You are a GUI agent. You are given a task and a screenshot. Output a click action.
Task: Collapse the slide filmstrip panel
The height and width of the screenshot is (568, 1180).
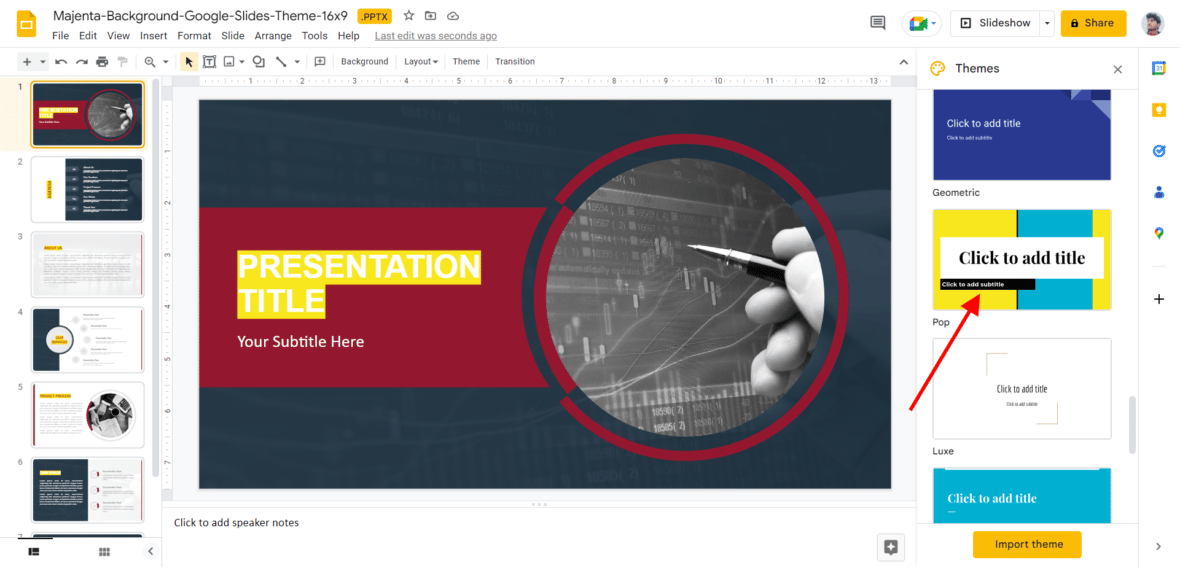click(151, 551)
